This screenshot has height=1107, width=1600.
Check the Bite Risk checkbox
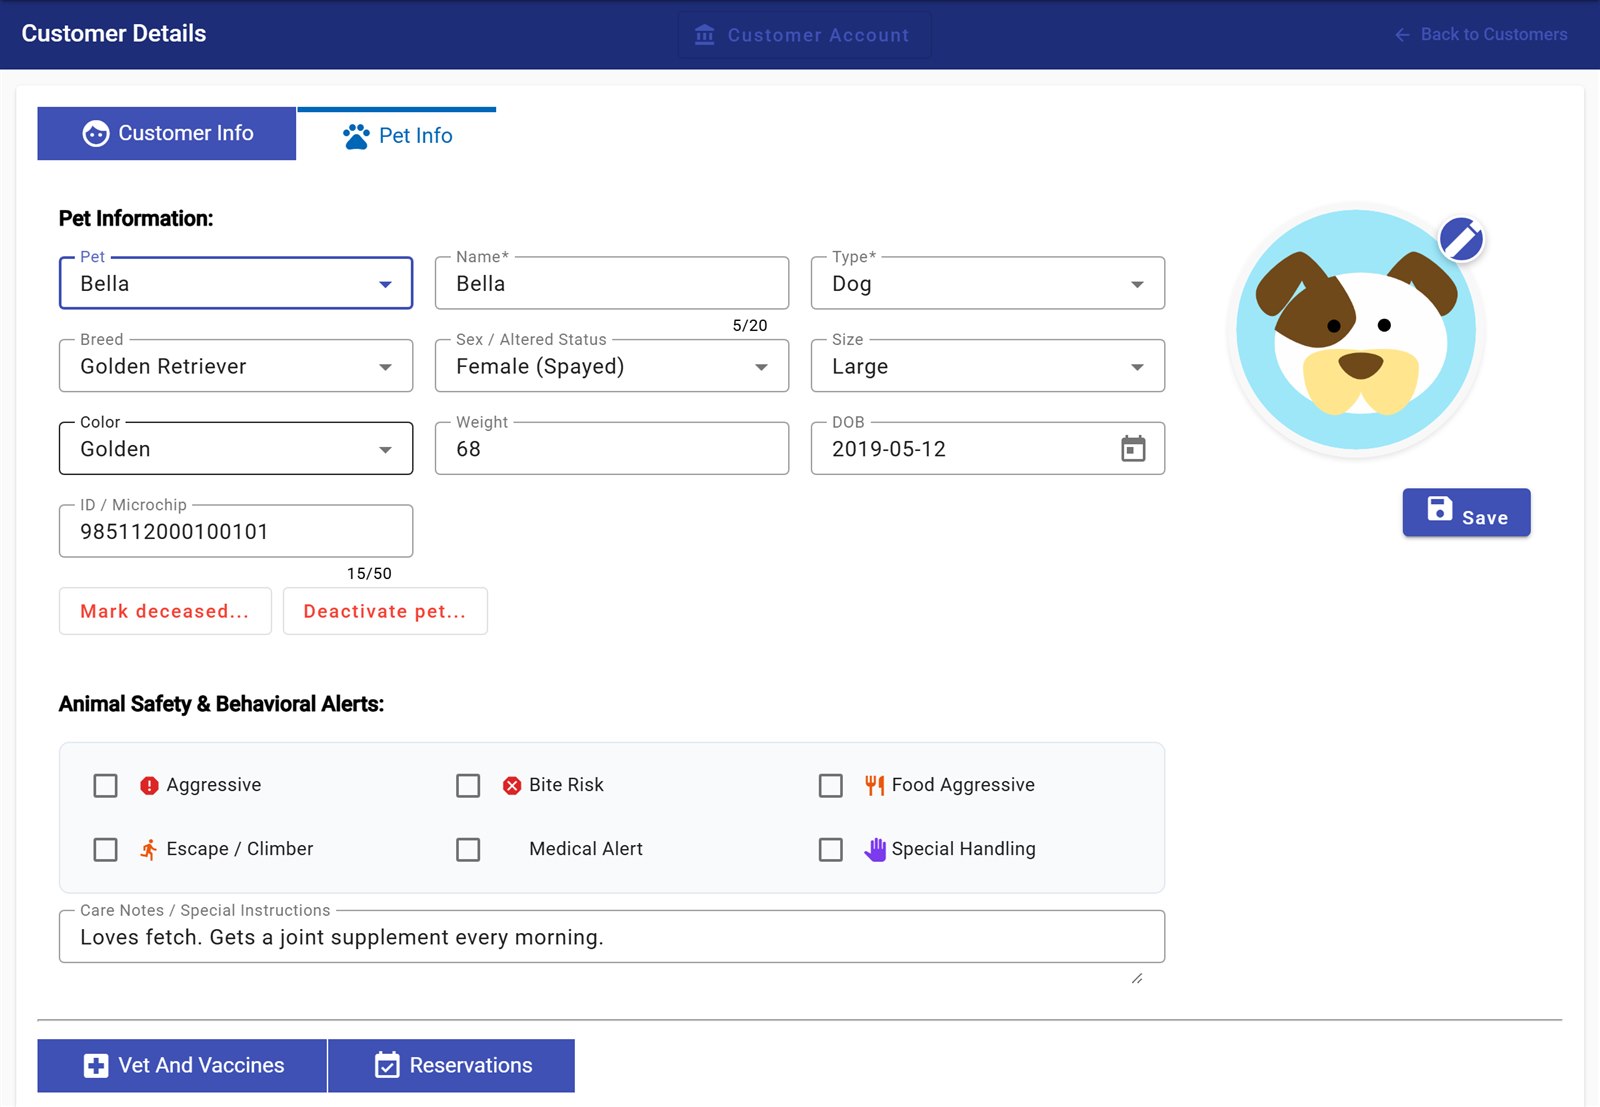coord(468,786)
